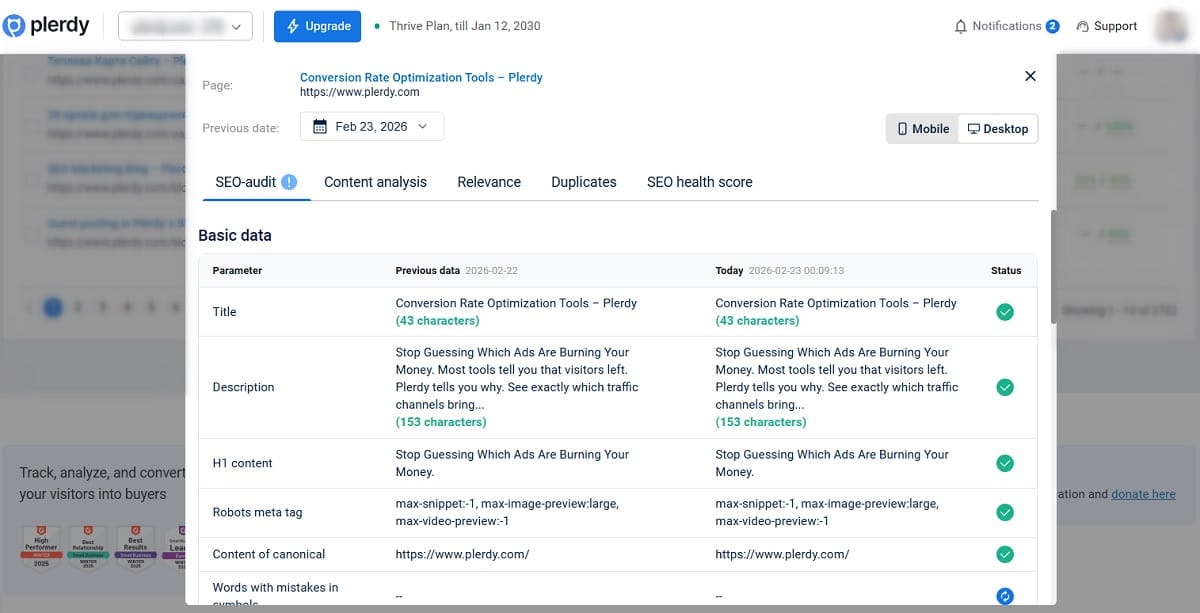Open the profile avatar menu
The image size is (1200, 613).
click(1171, 26)
